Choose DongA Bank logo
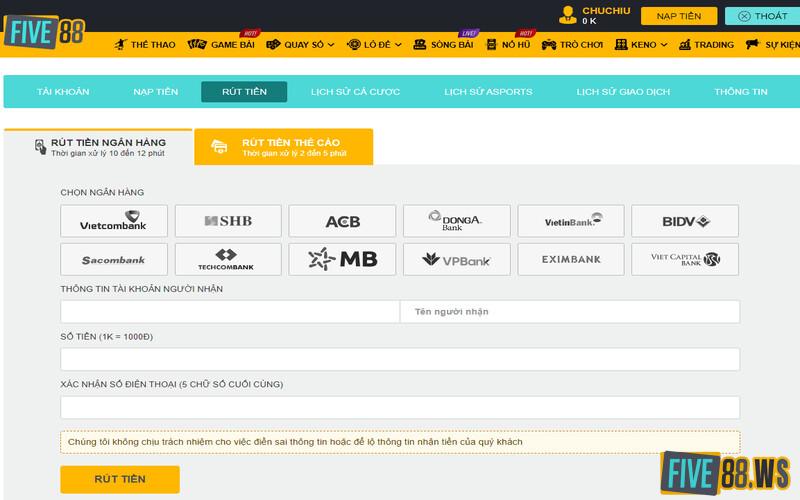This screenshot has height=500, width=800. pyautogui.click(x=457, y=221)
